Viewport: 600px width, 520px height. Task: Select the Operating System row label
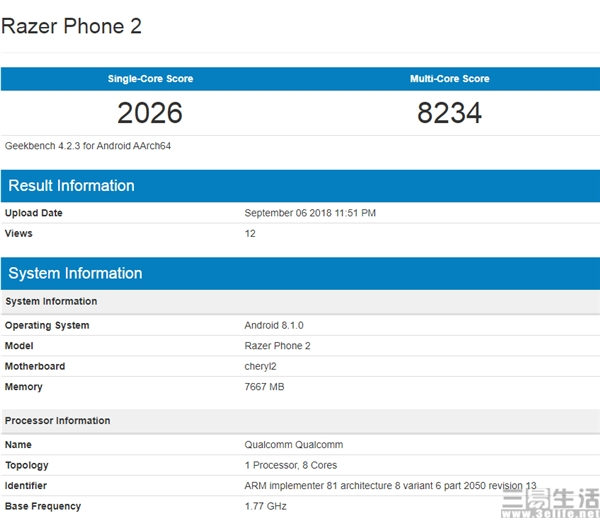pos(47,326)
